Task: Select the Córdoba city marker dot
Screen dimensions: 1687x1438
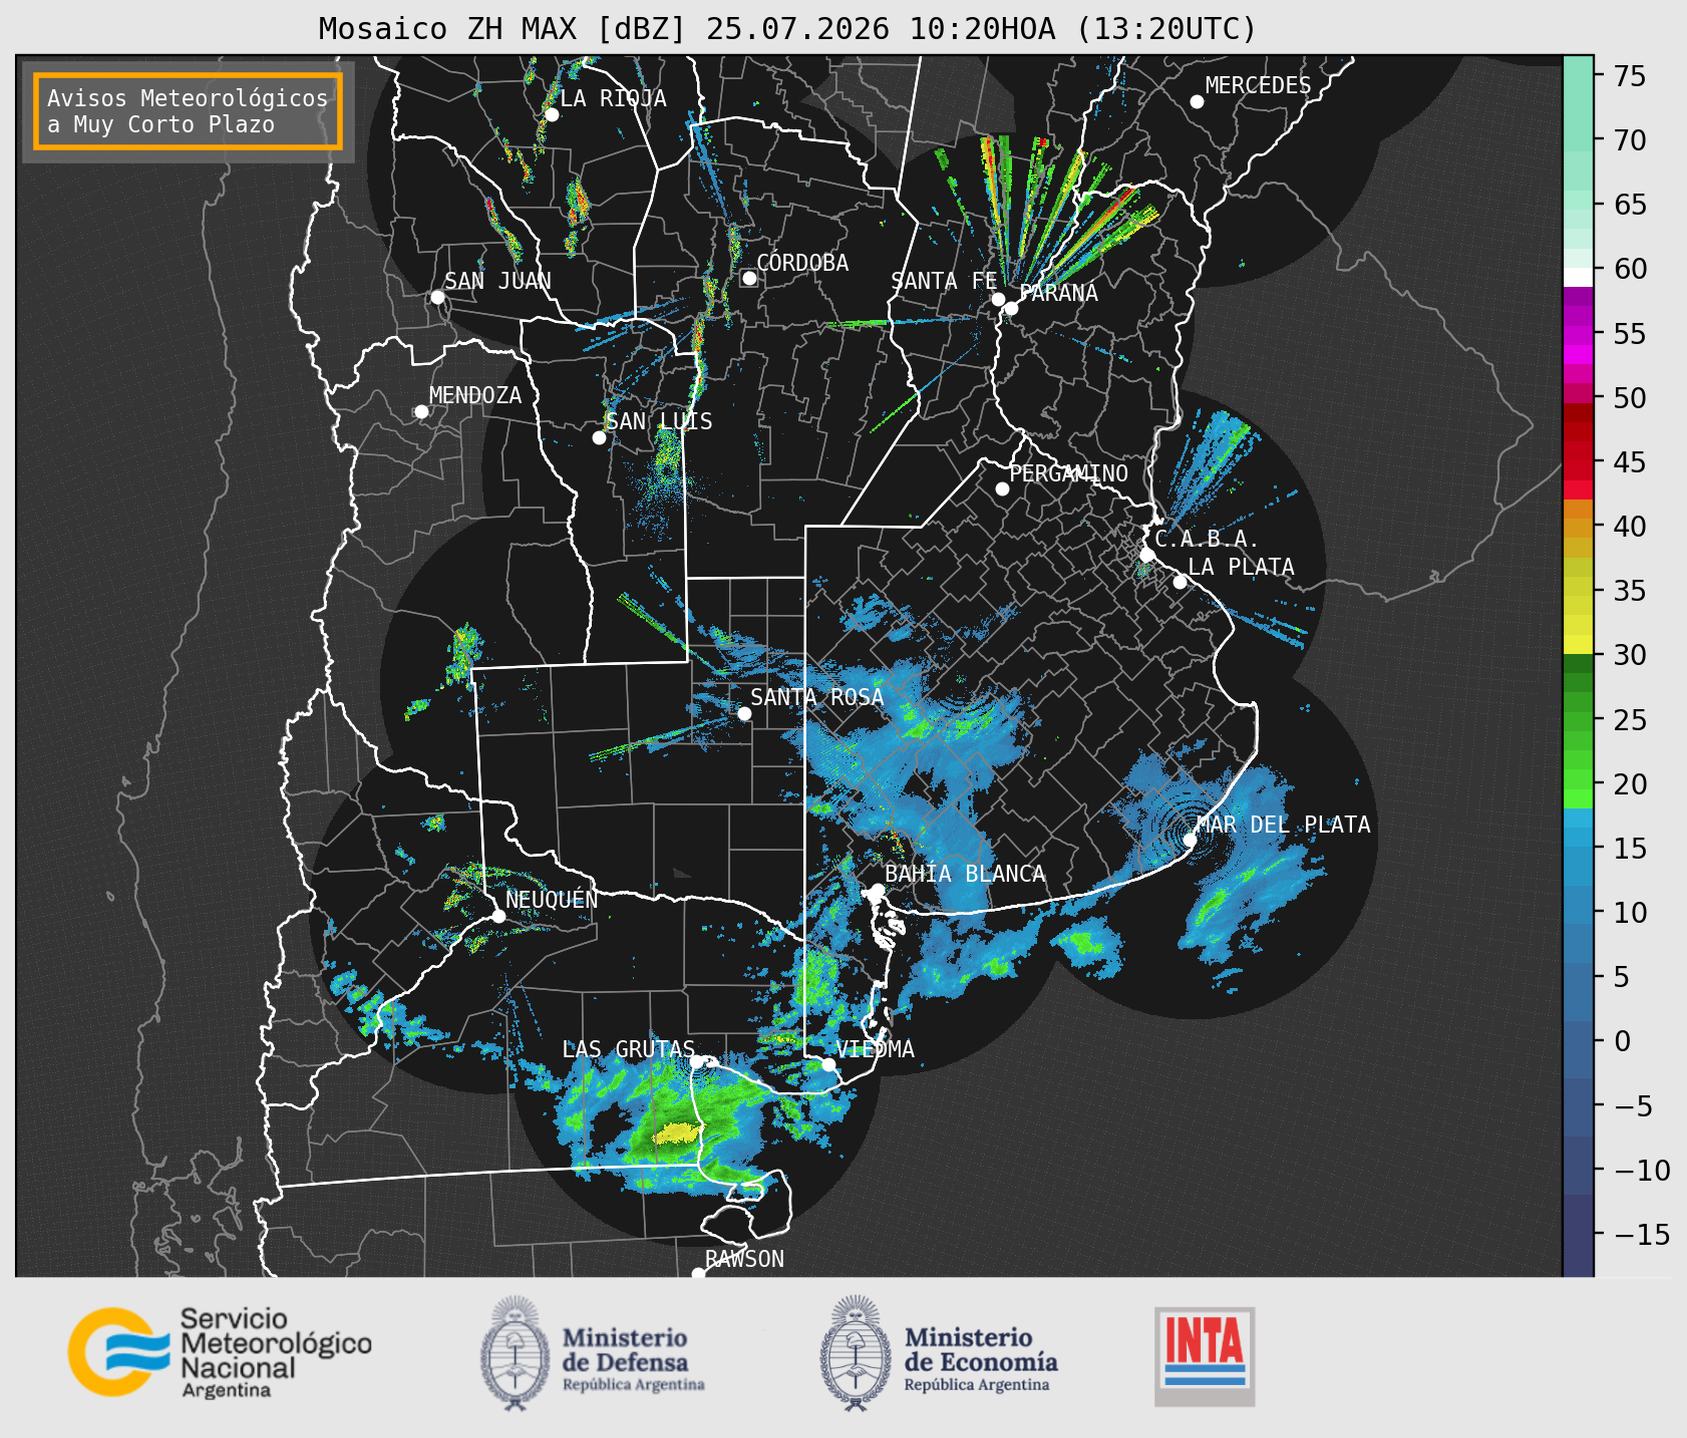Action: point(749,278)
